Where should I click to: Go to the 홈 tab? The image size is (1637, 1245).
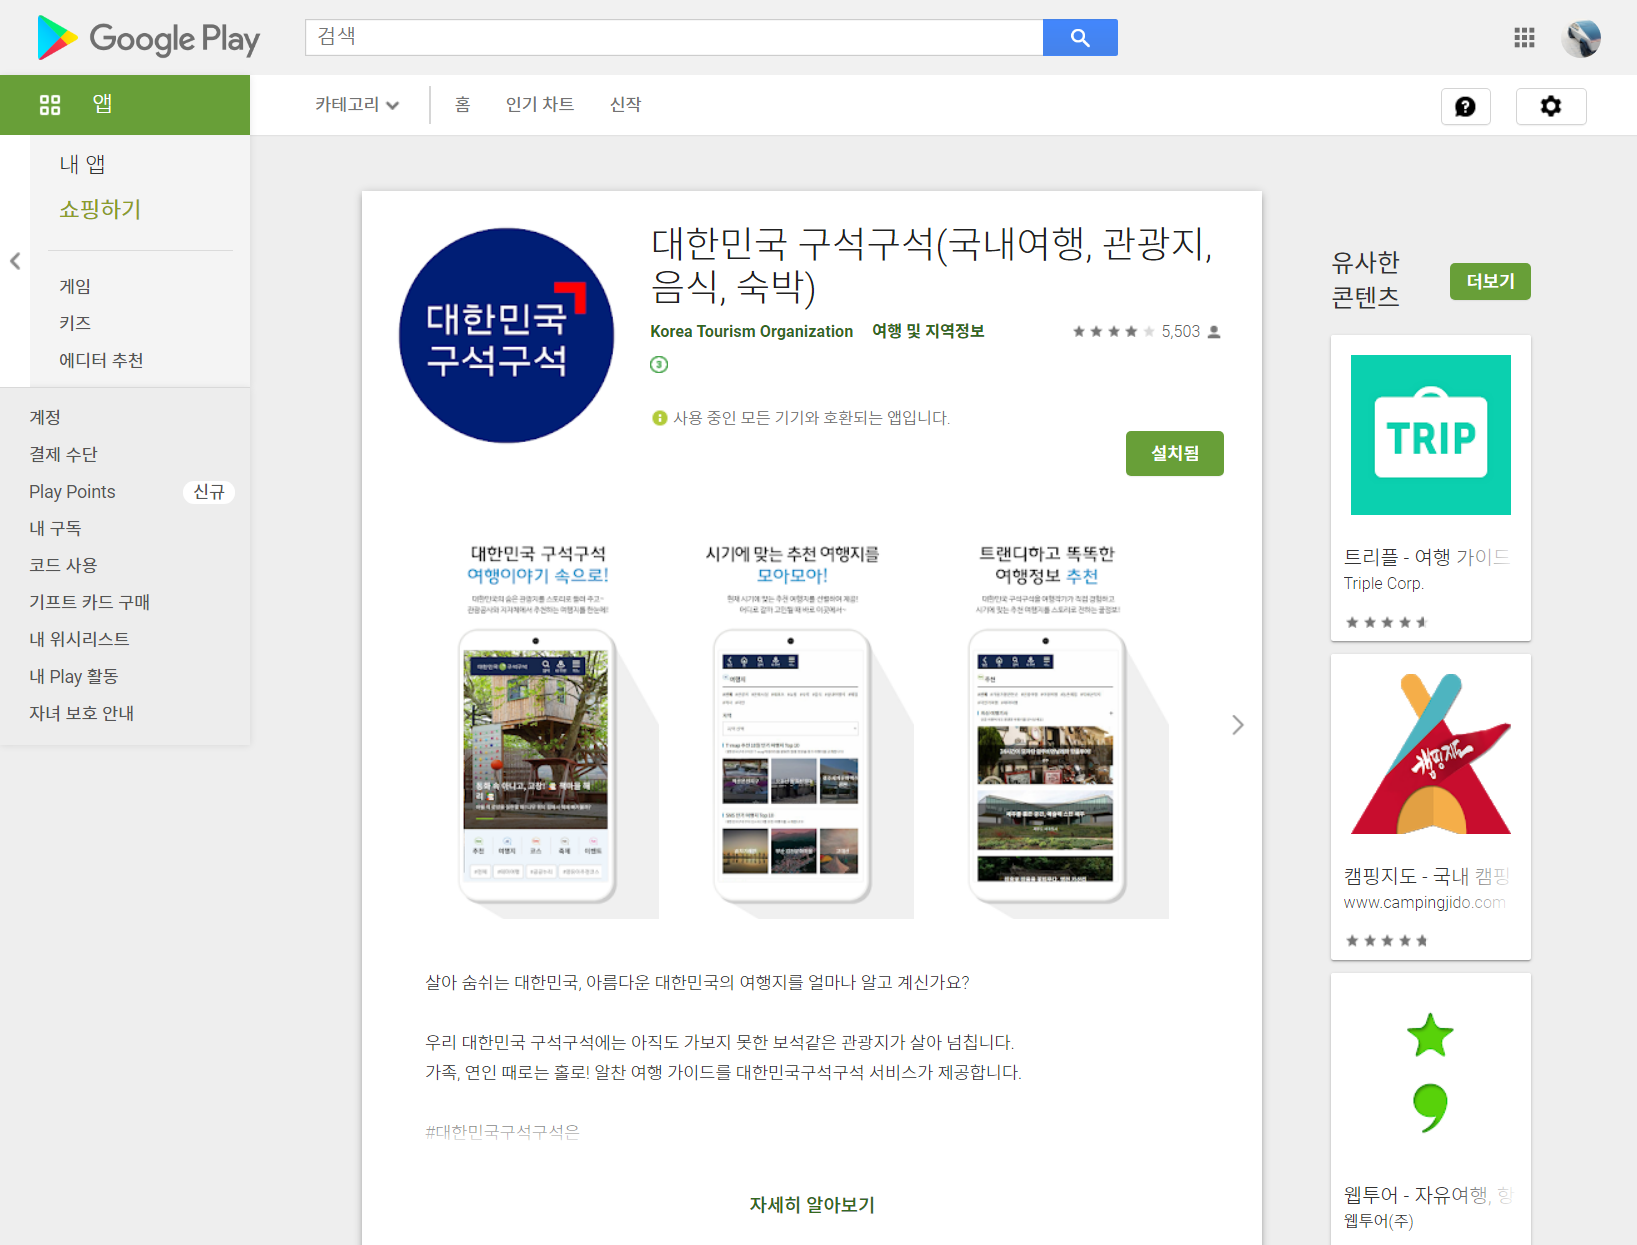462,104
